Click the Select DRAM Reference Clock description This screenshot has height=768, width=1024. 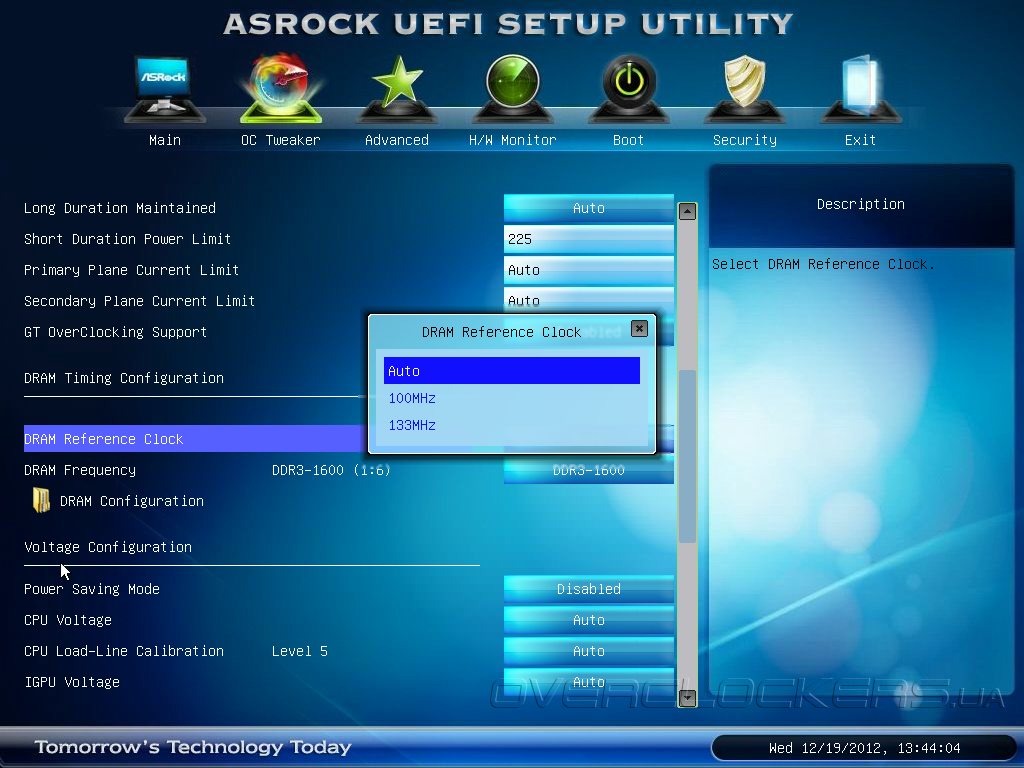click(823, 264)
